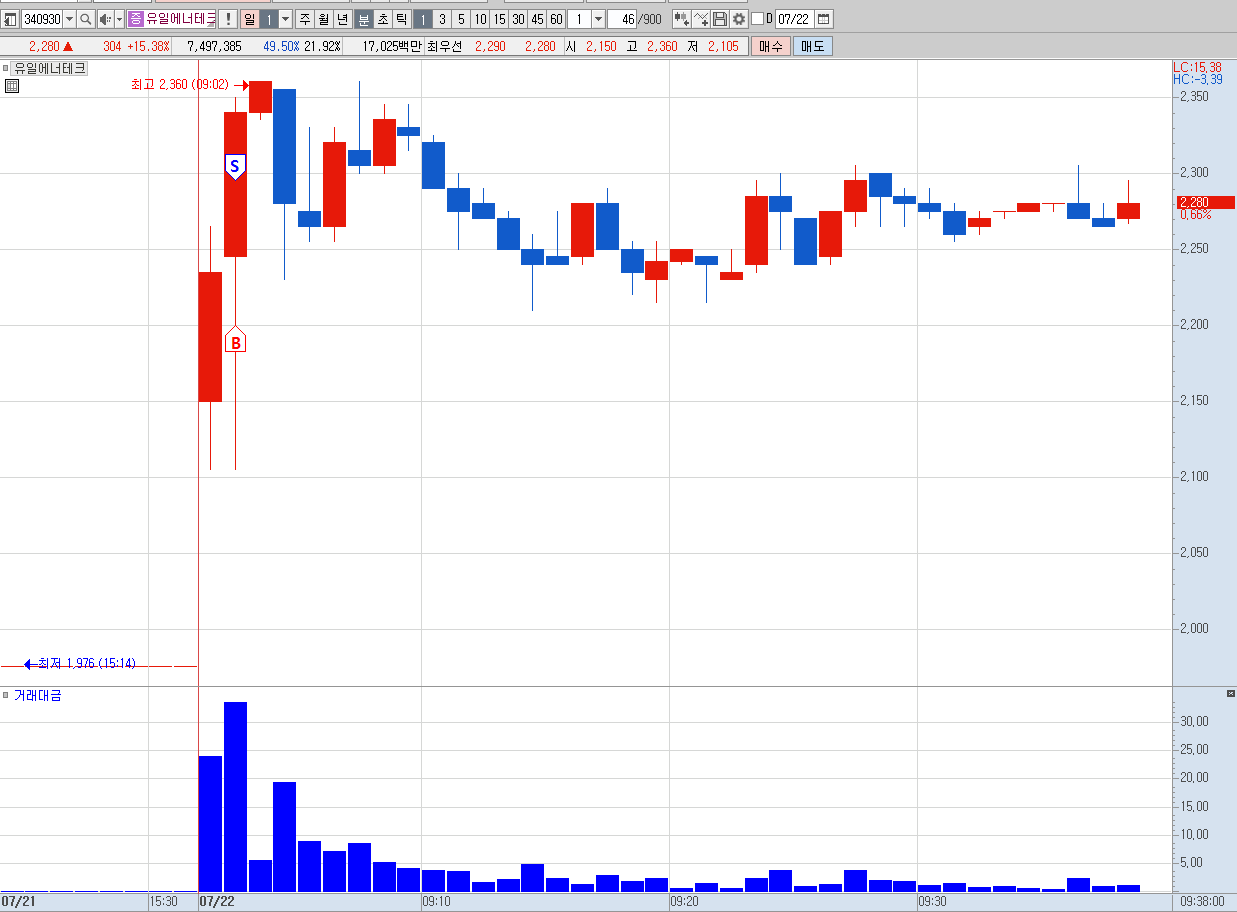Image resolution: width=1237 pixels, height=912 pixels.
Task: Click the candlestick chart type icon
Action: point(681,19)
